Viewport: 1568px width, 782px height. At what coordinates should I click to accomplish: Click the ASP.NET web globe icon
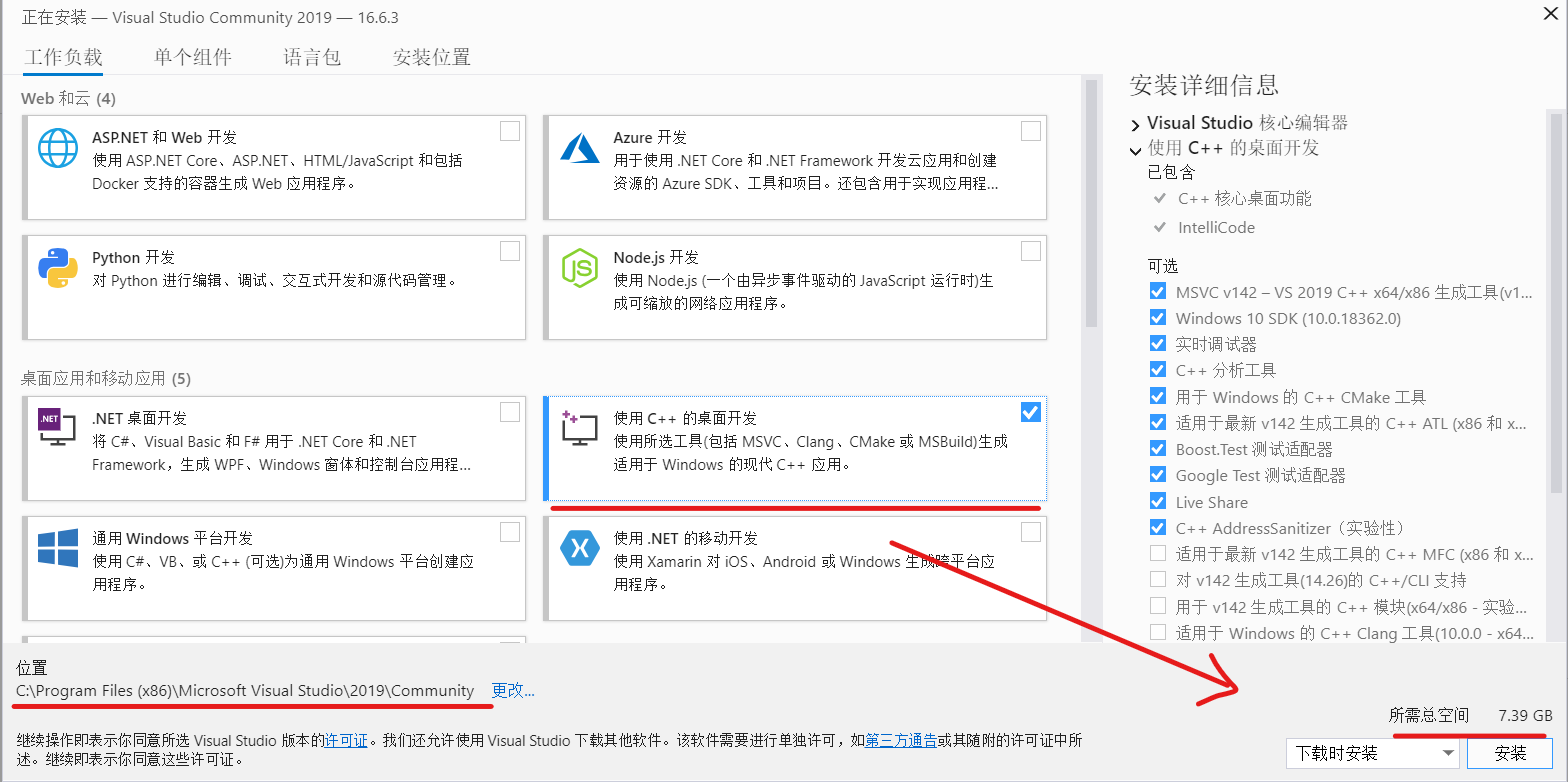point(58,147)
